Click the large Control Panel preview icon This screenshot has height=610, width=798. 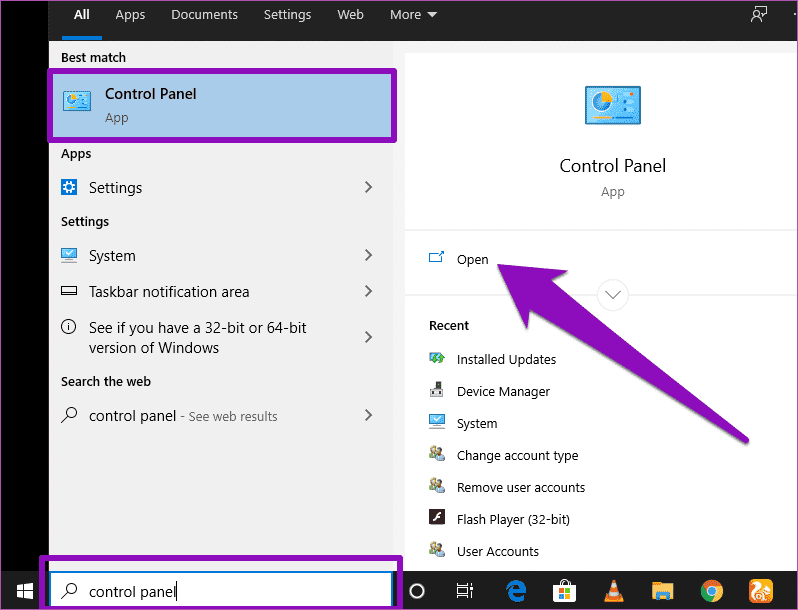click(612, 105)
